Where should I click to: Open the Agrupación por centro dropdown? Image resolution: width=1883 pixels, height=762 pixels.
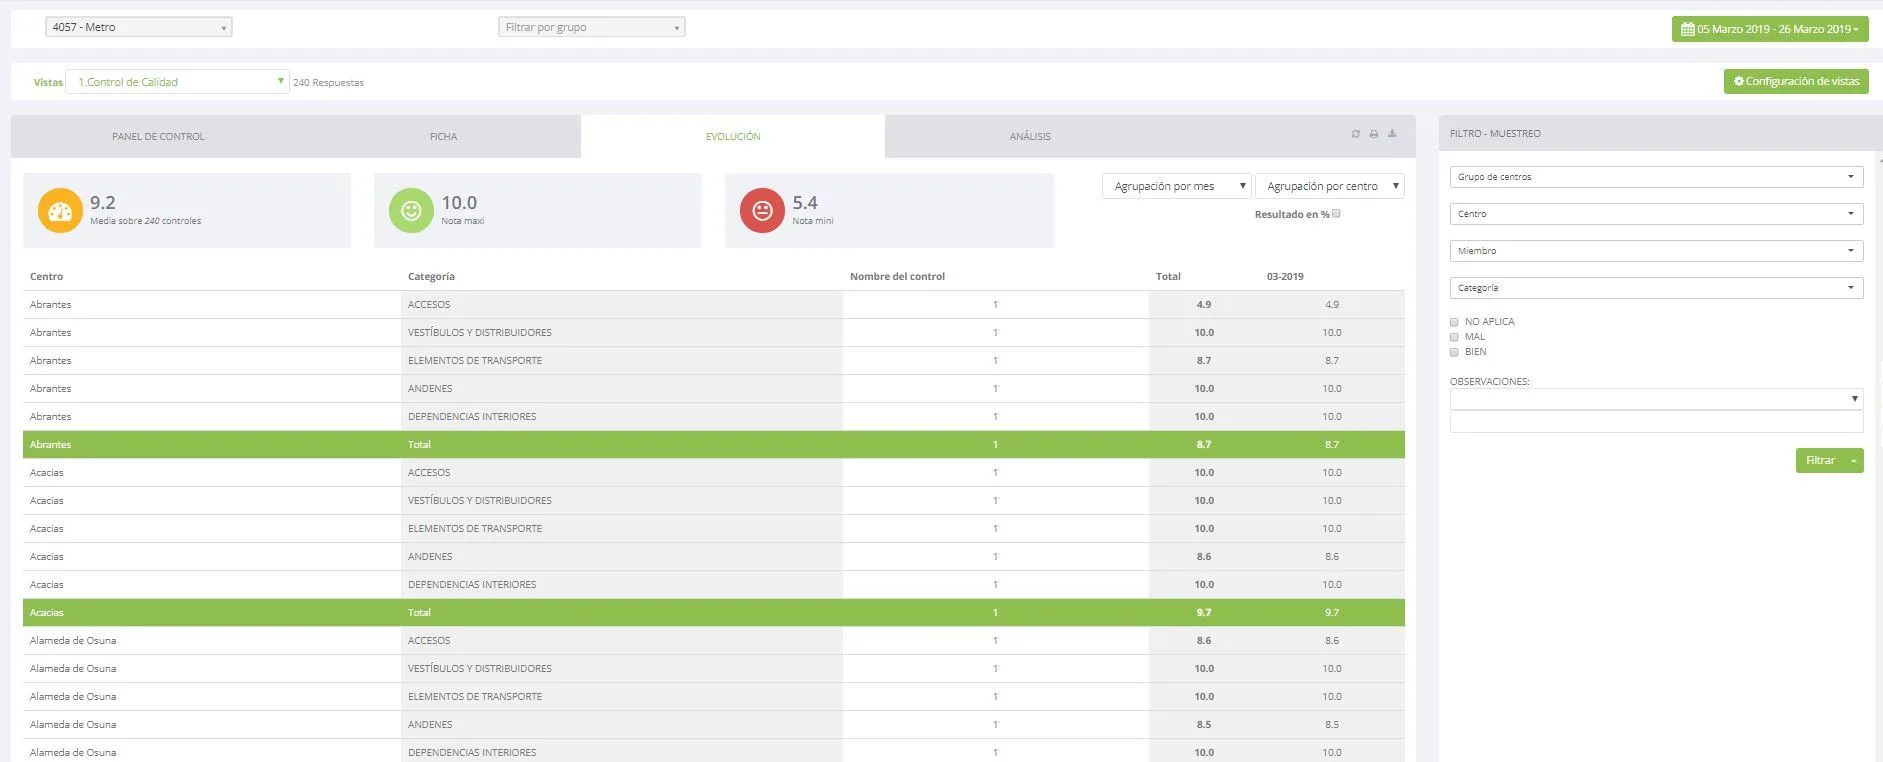pyautogui.click(x=1330, y=186)
